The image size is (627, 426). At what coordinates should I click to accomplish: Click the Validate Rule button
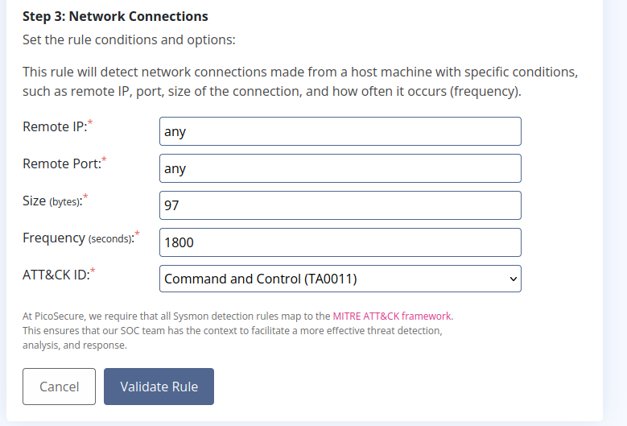coord(159,386)
